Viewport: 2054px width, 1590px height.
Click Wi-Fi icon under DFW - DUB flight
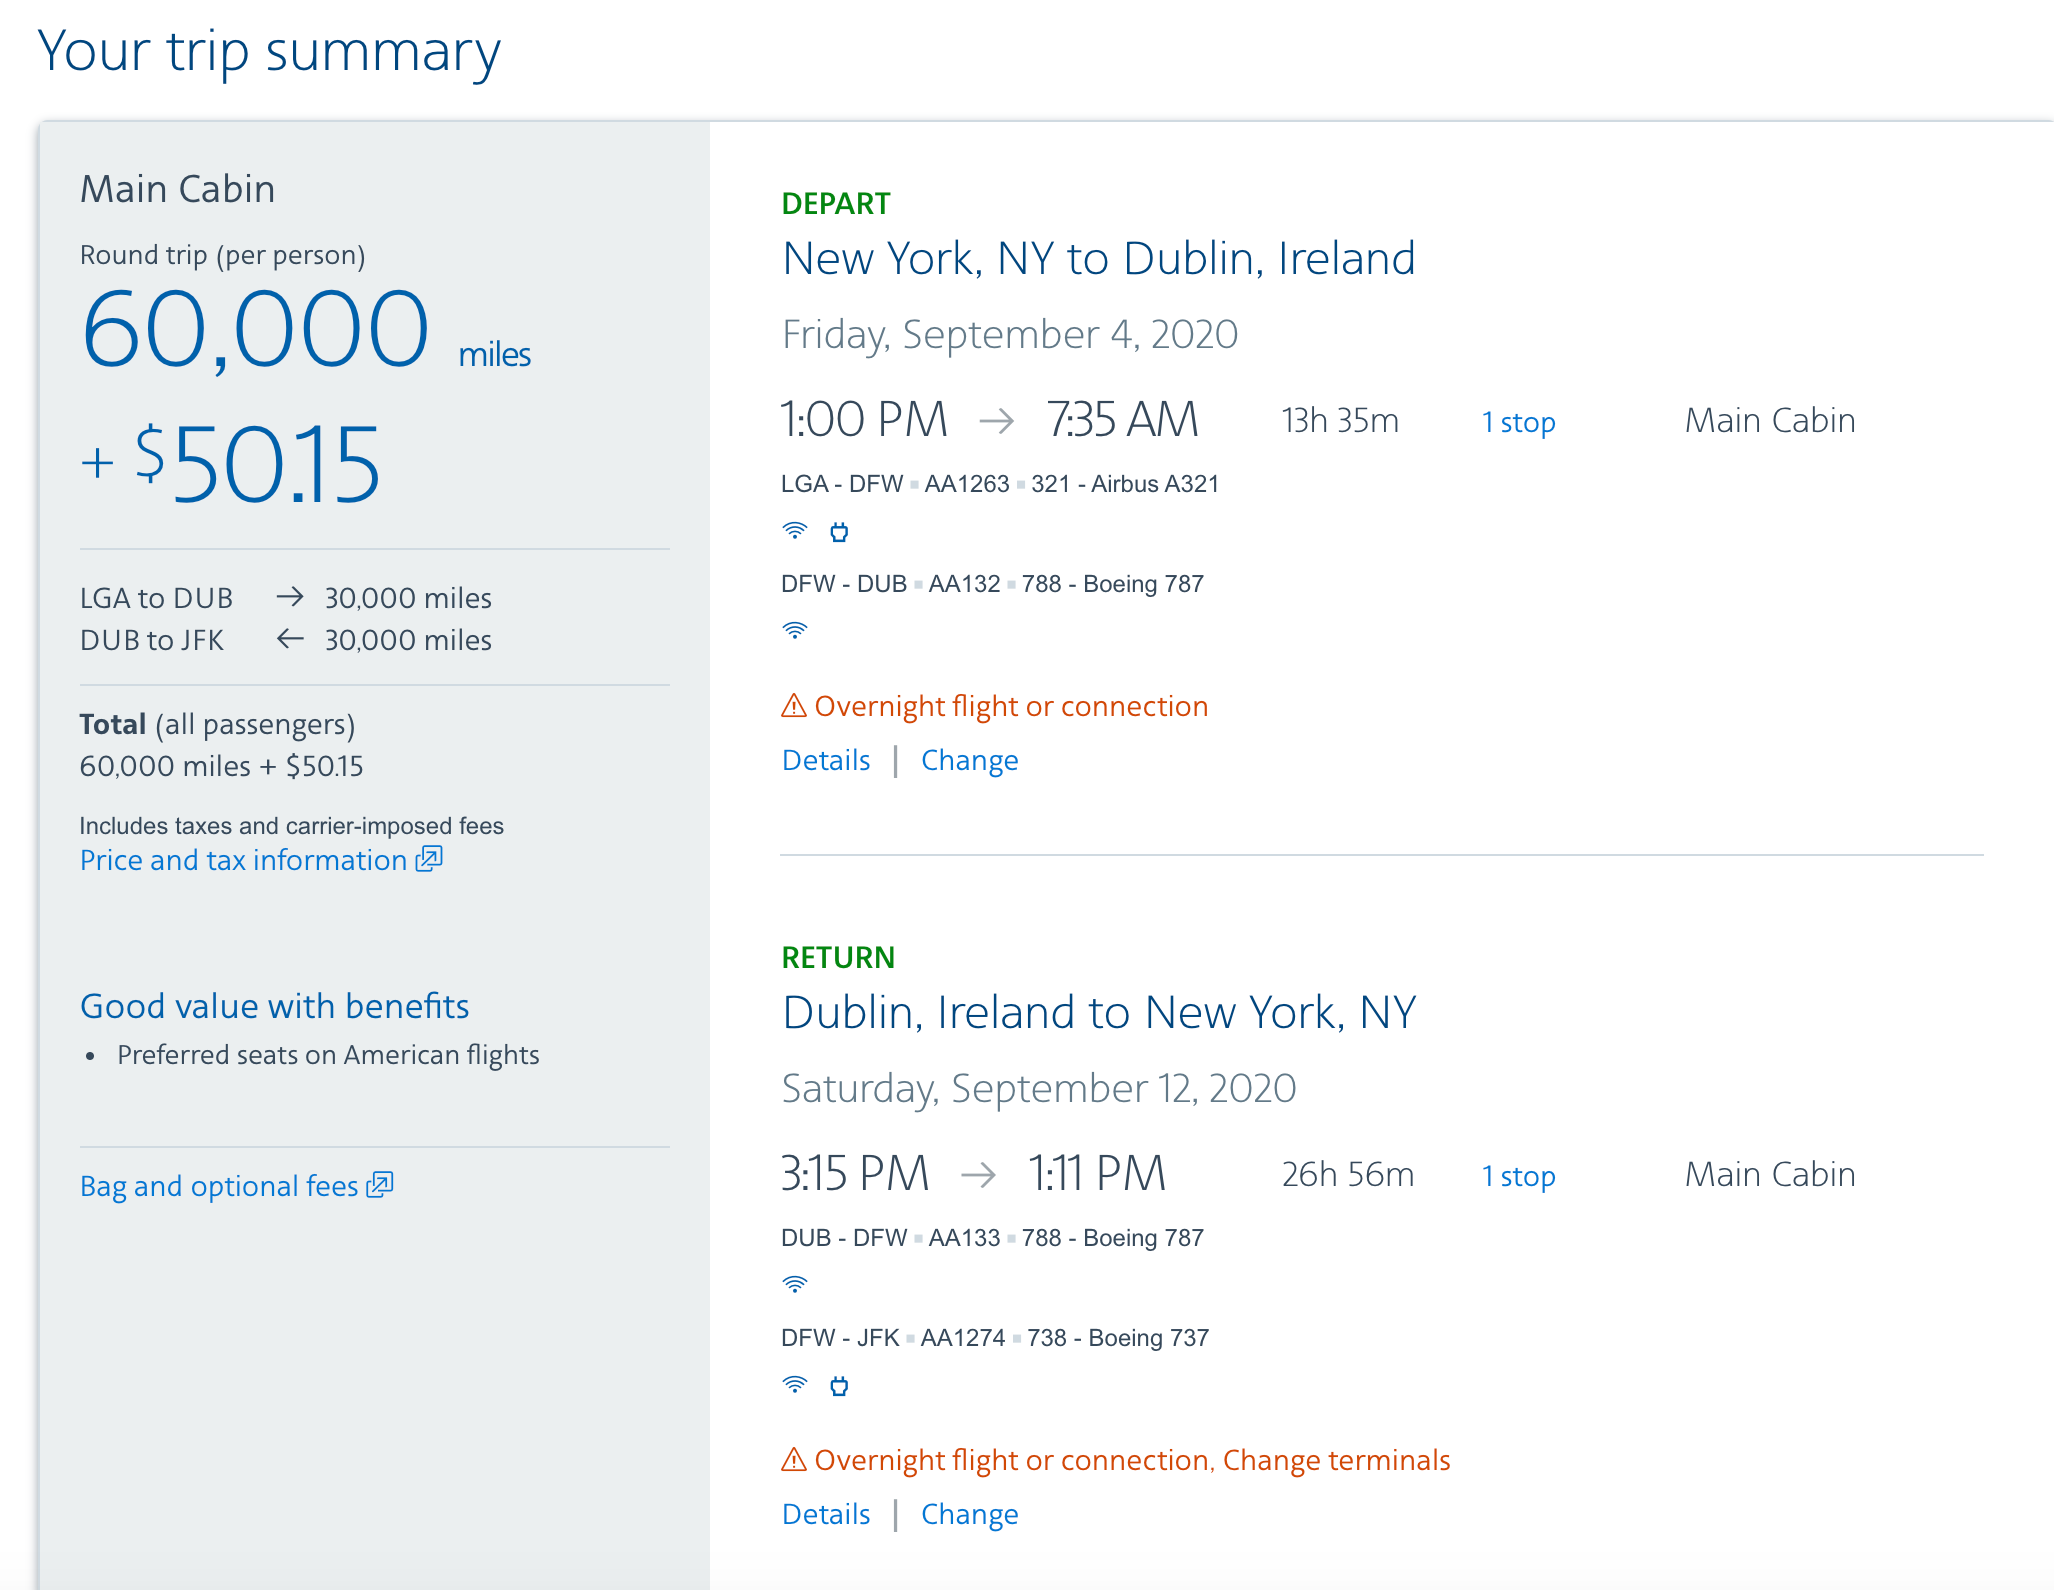[794, 630]
